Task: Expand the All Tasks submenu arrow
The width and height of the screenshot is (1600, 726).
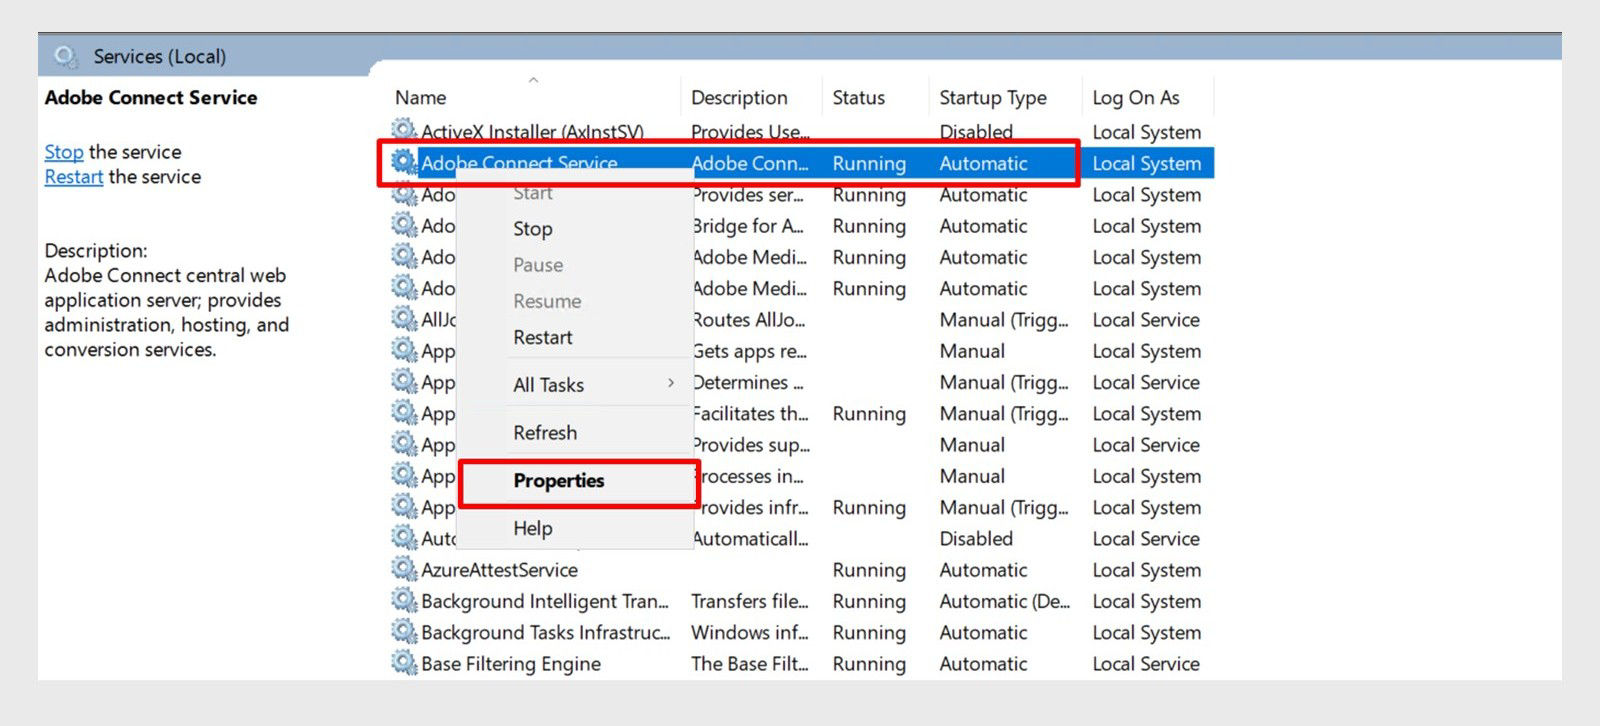Action: (671, 383)
